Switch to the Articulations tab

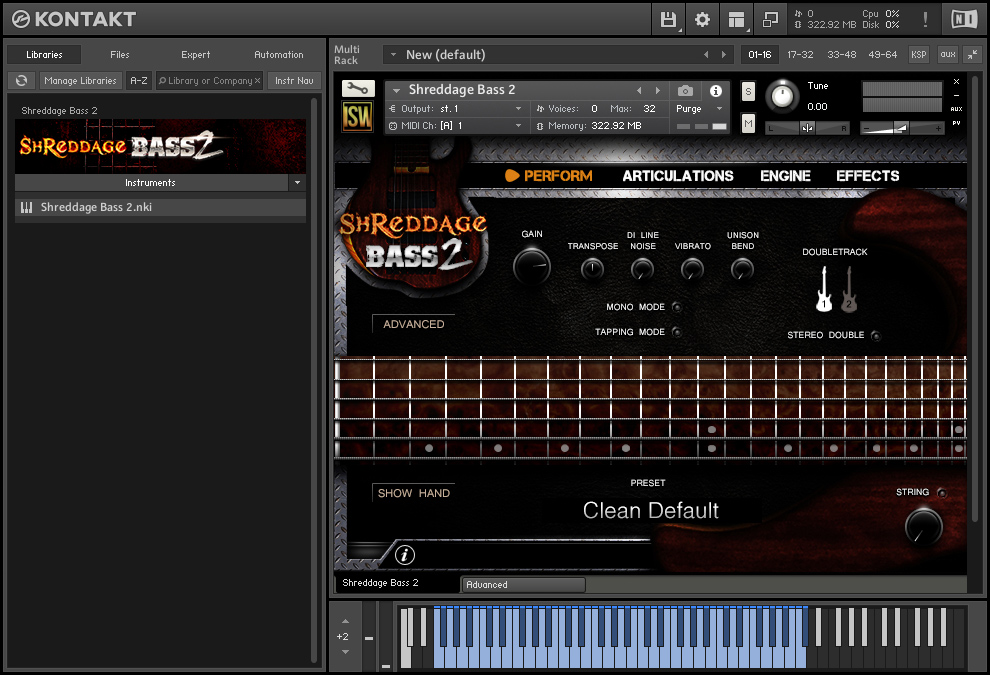point(677,176)
